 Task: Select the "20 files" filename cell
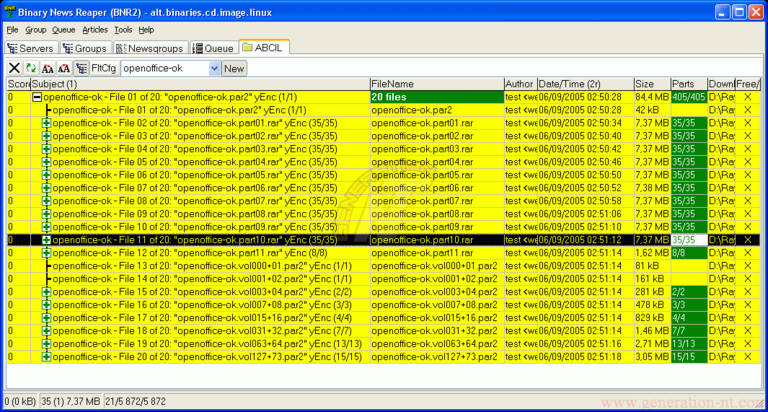437,97
